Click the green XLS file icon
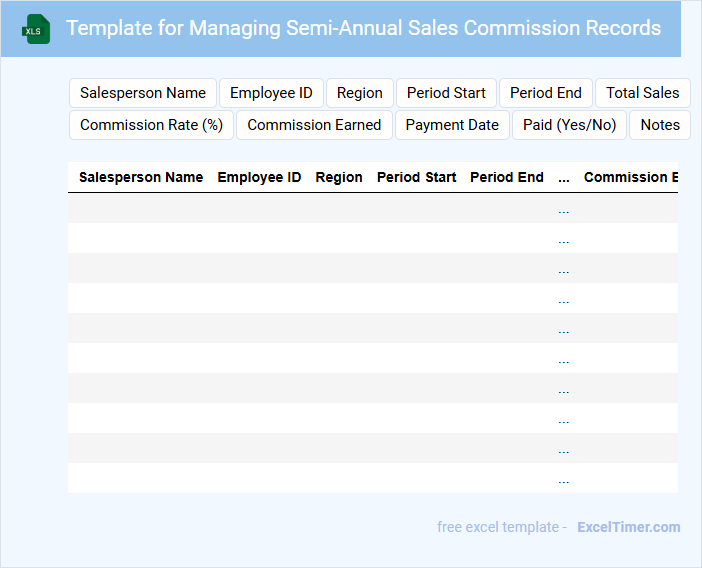Screen dimensions: 702x568 click(x=37, y=29)
